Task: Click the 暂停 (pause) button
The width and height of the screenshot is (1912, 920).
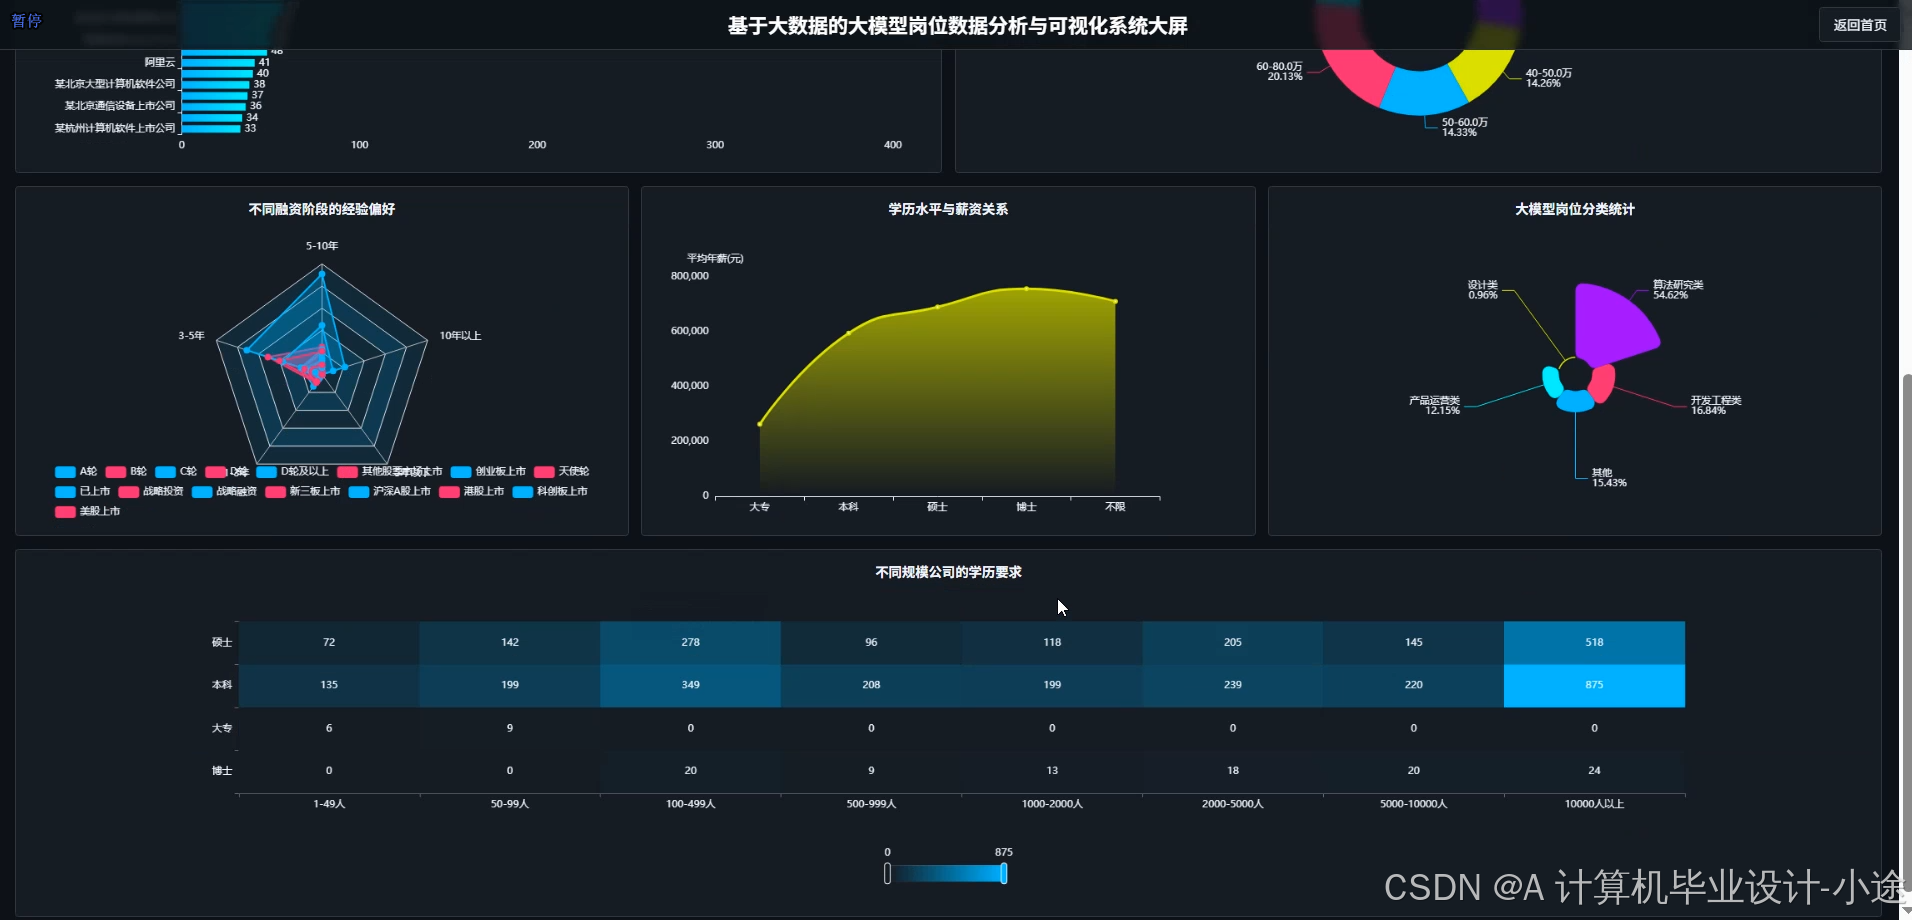Action: point(26,21)
